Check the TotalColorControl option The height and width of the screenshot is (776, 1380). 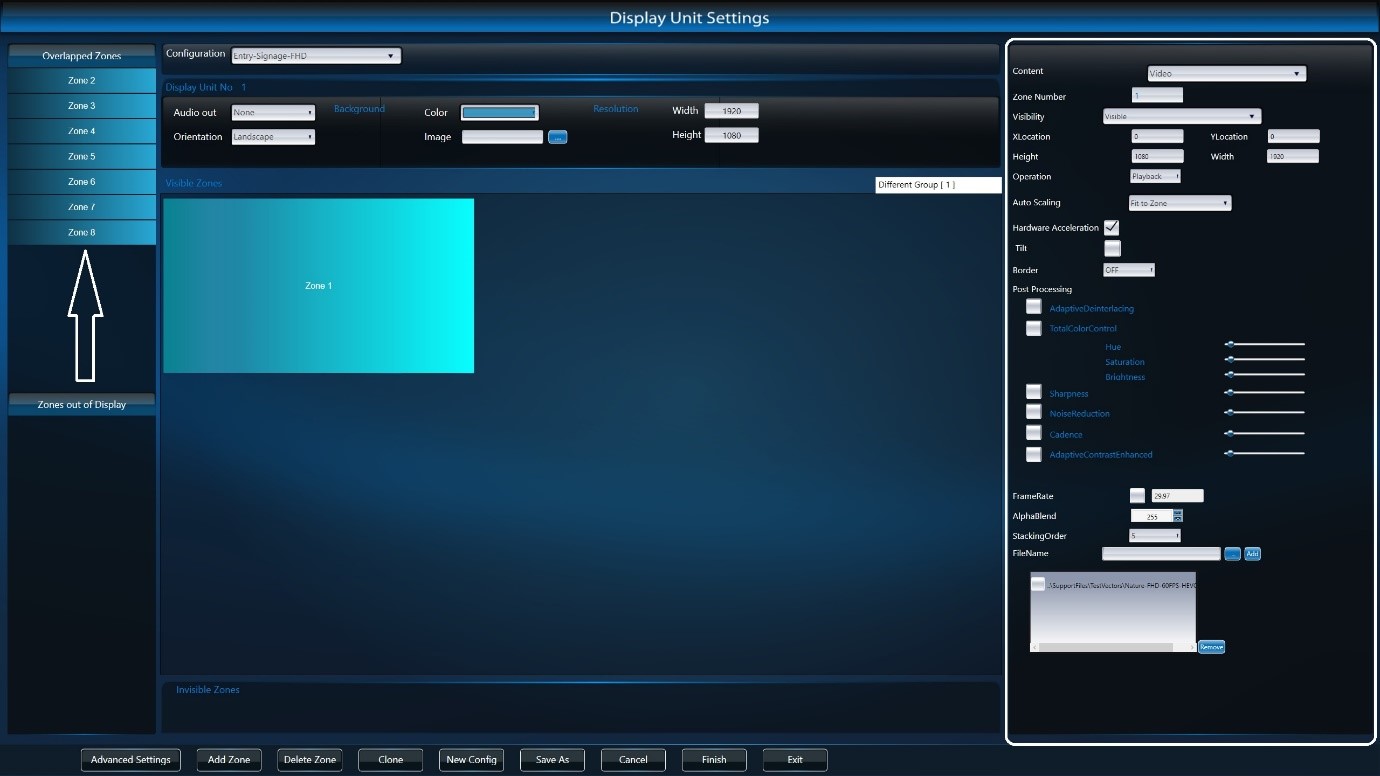(1033, 328)
